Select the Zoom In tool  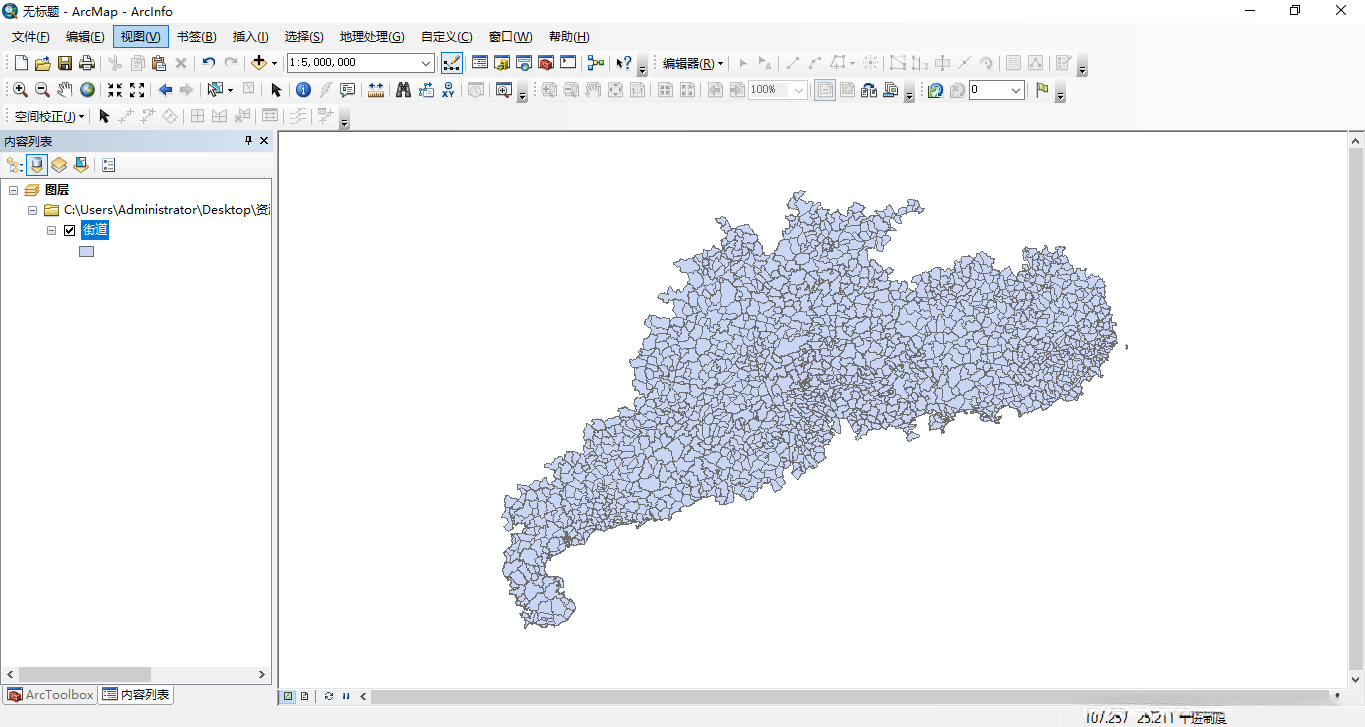(20, 90)
